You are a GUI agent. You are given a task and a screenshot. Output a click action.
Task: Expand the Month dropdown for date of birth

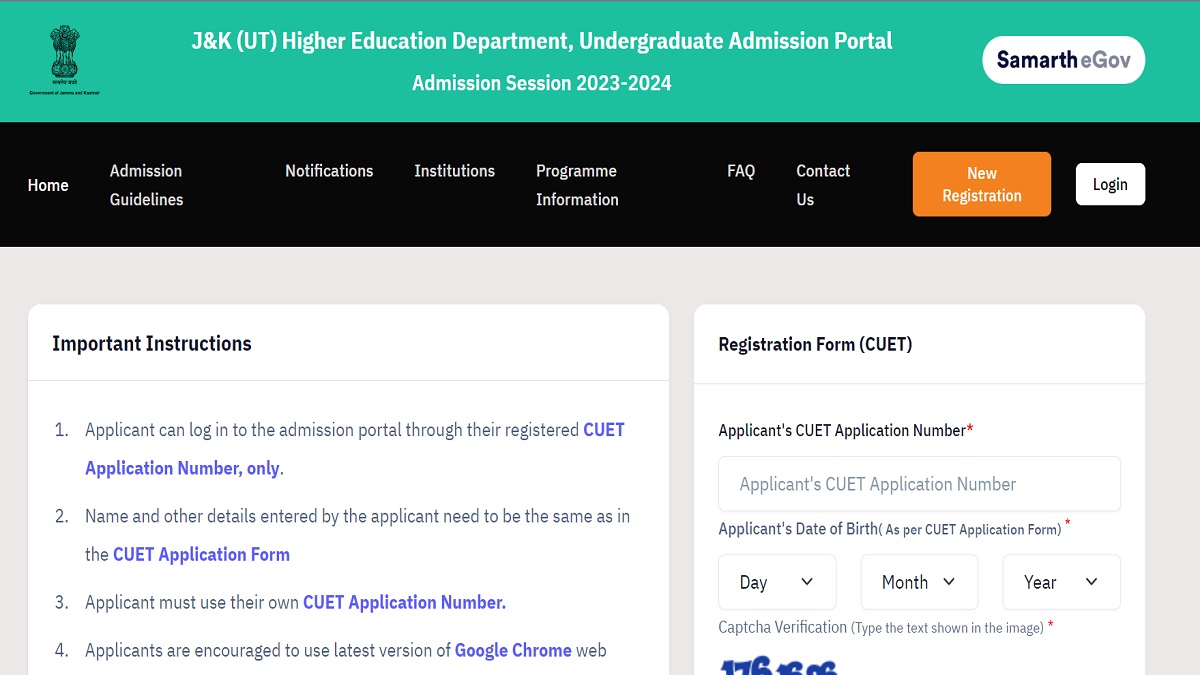919,582
